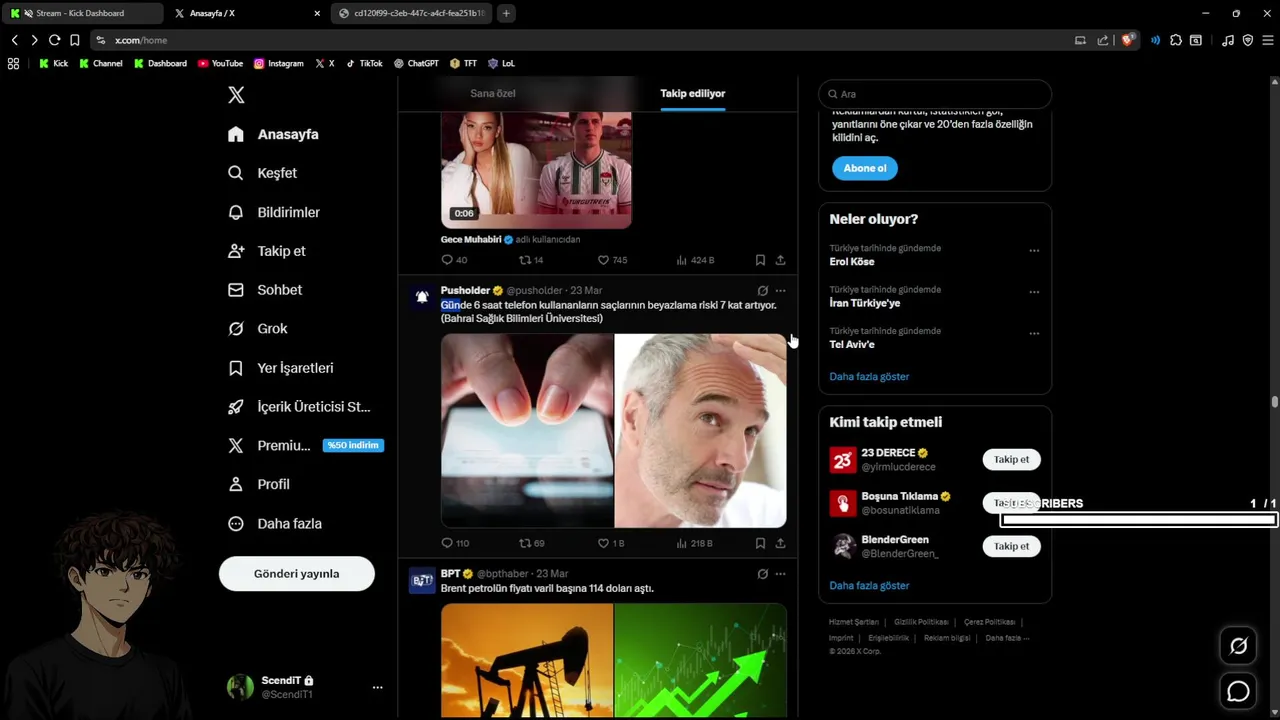Share the Pusholder post

click(x=780, y=543)
